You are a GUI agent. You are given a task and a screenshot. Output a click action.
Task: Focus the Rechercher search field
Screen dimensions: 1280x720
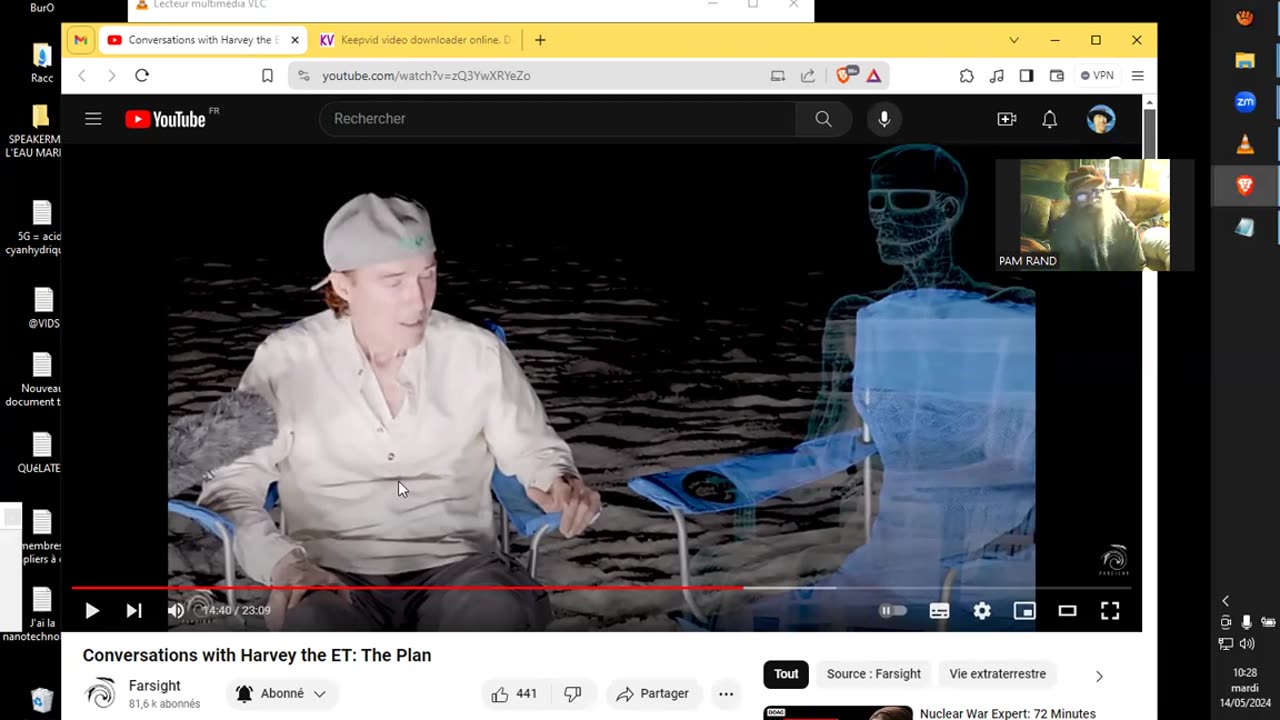tap(558, 119)
